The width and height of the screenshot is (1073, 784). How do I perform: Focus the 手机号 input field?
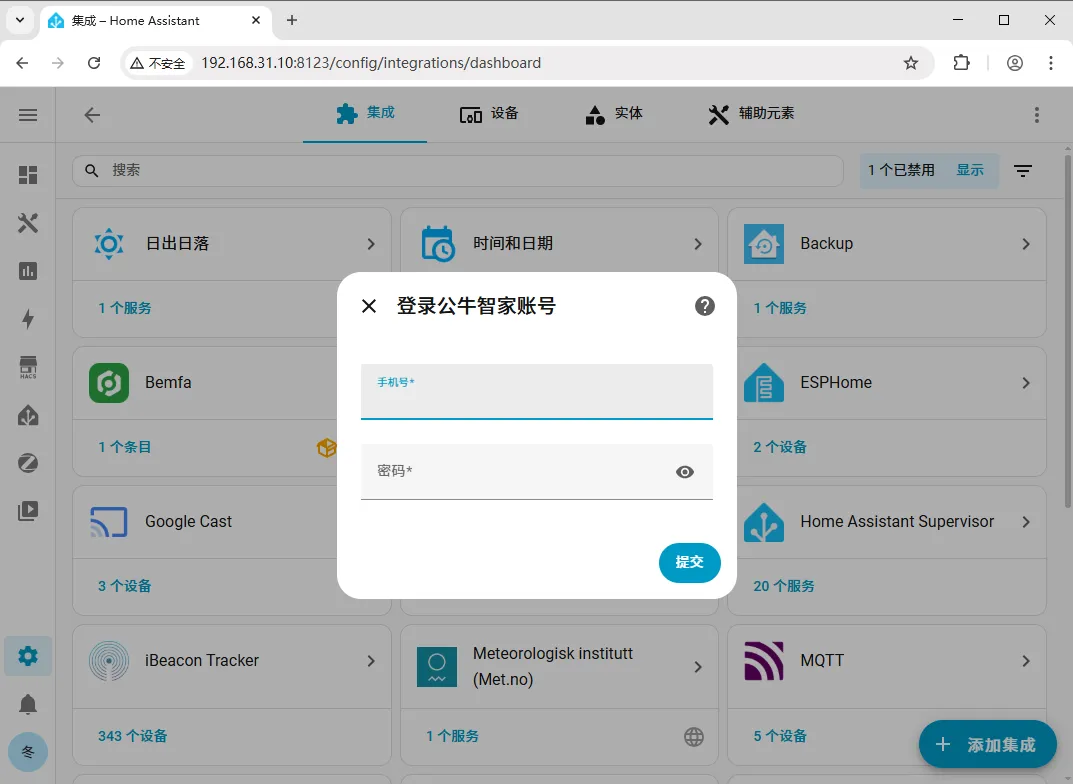pos(536,391)
